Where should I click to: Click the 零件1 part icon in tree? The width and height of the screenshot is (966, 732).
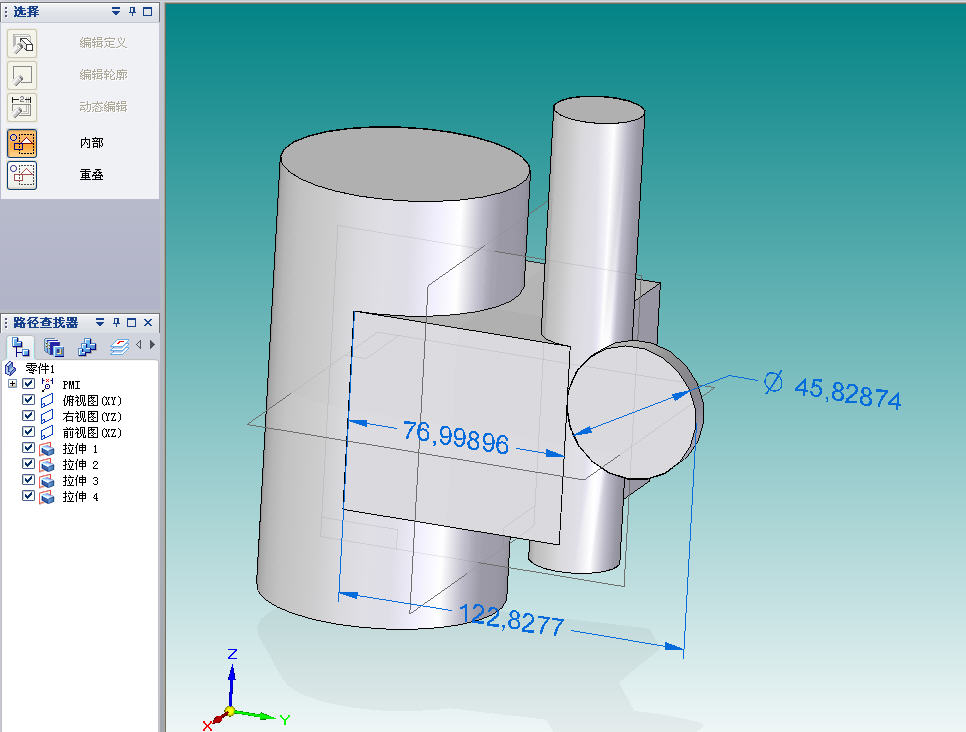[10, 368]
